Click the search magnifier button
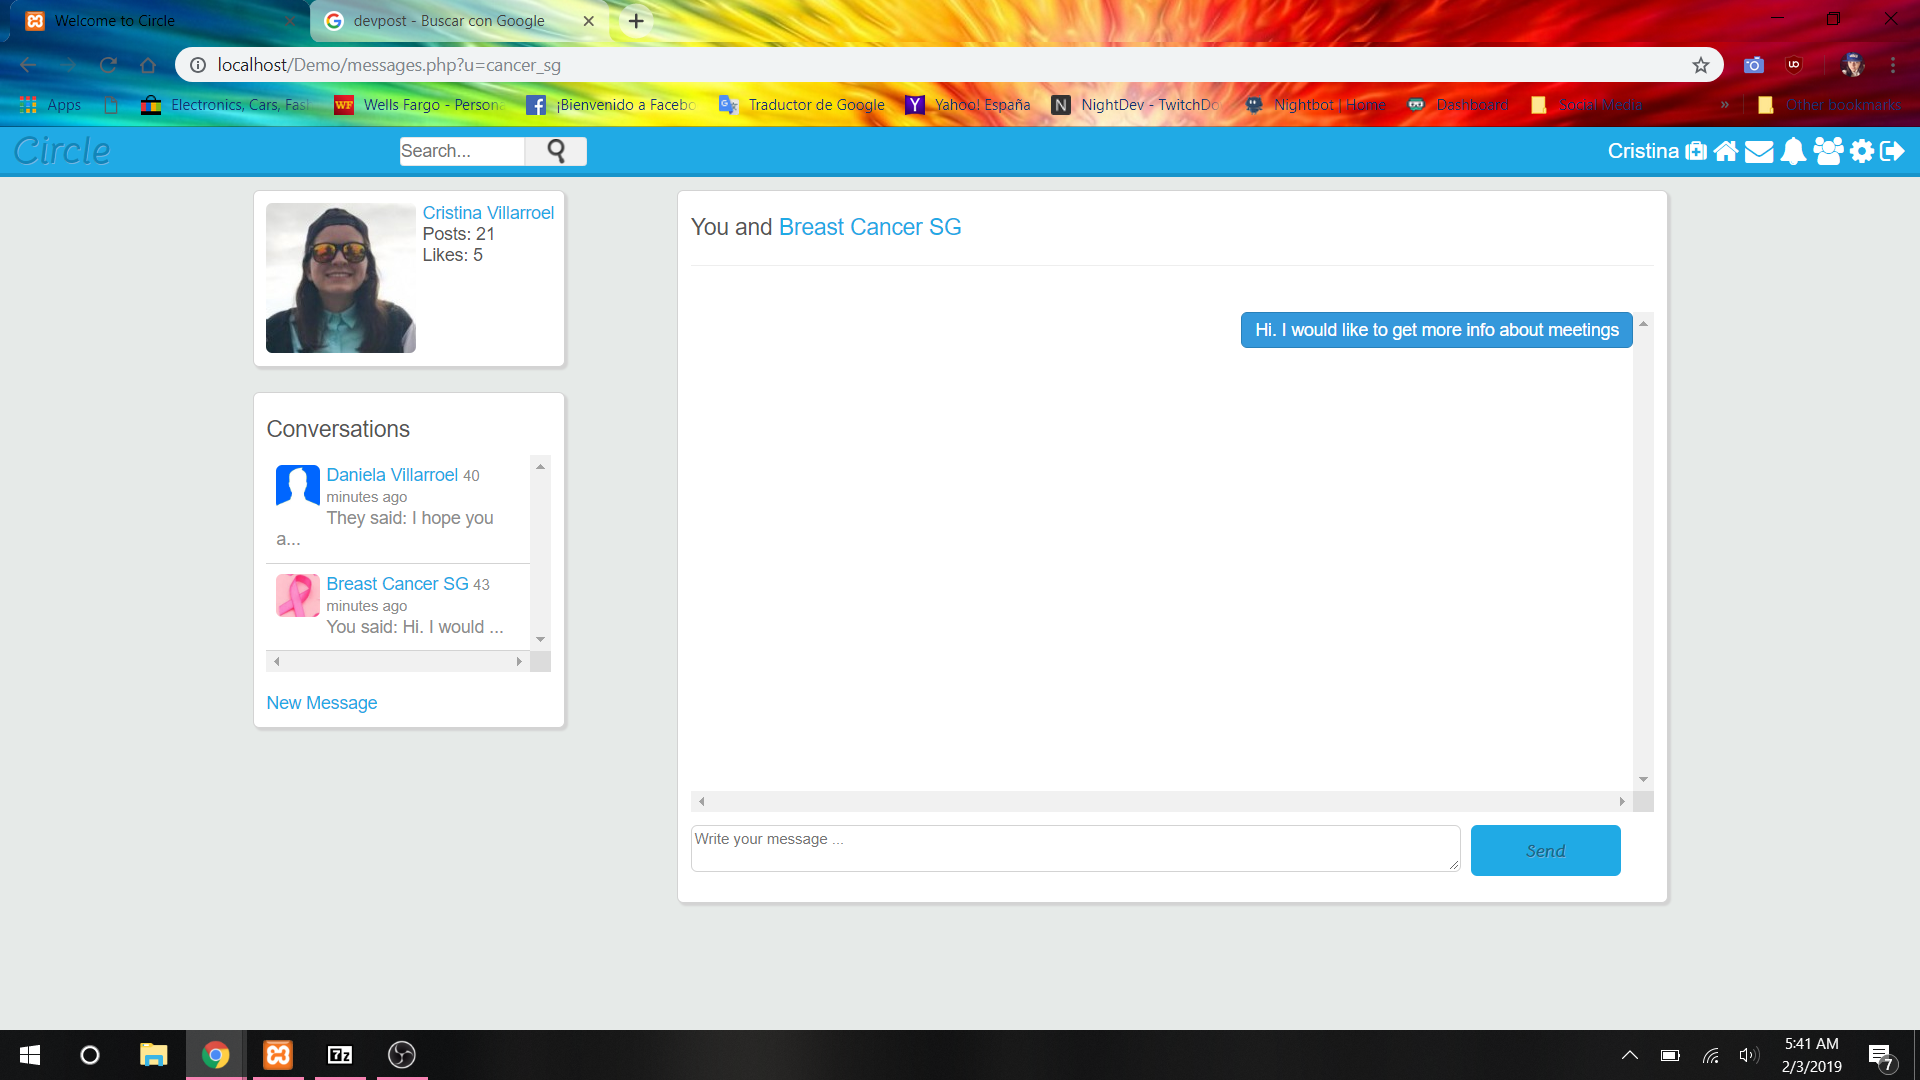The image size is (1920, 1080). (x=556, y=151)
